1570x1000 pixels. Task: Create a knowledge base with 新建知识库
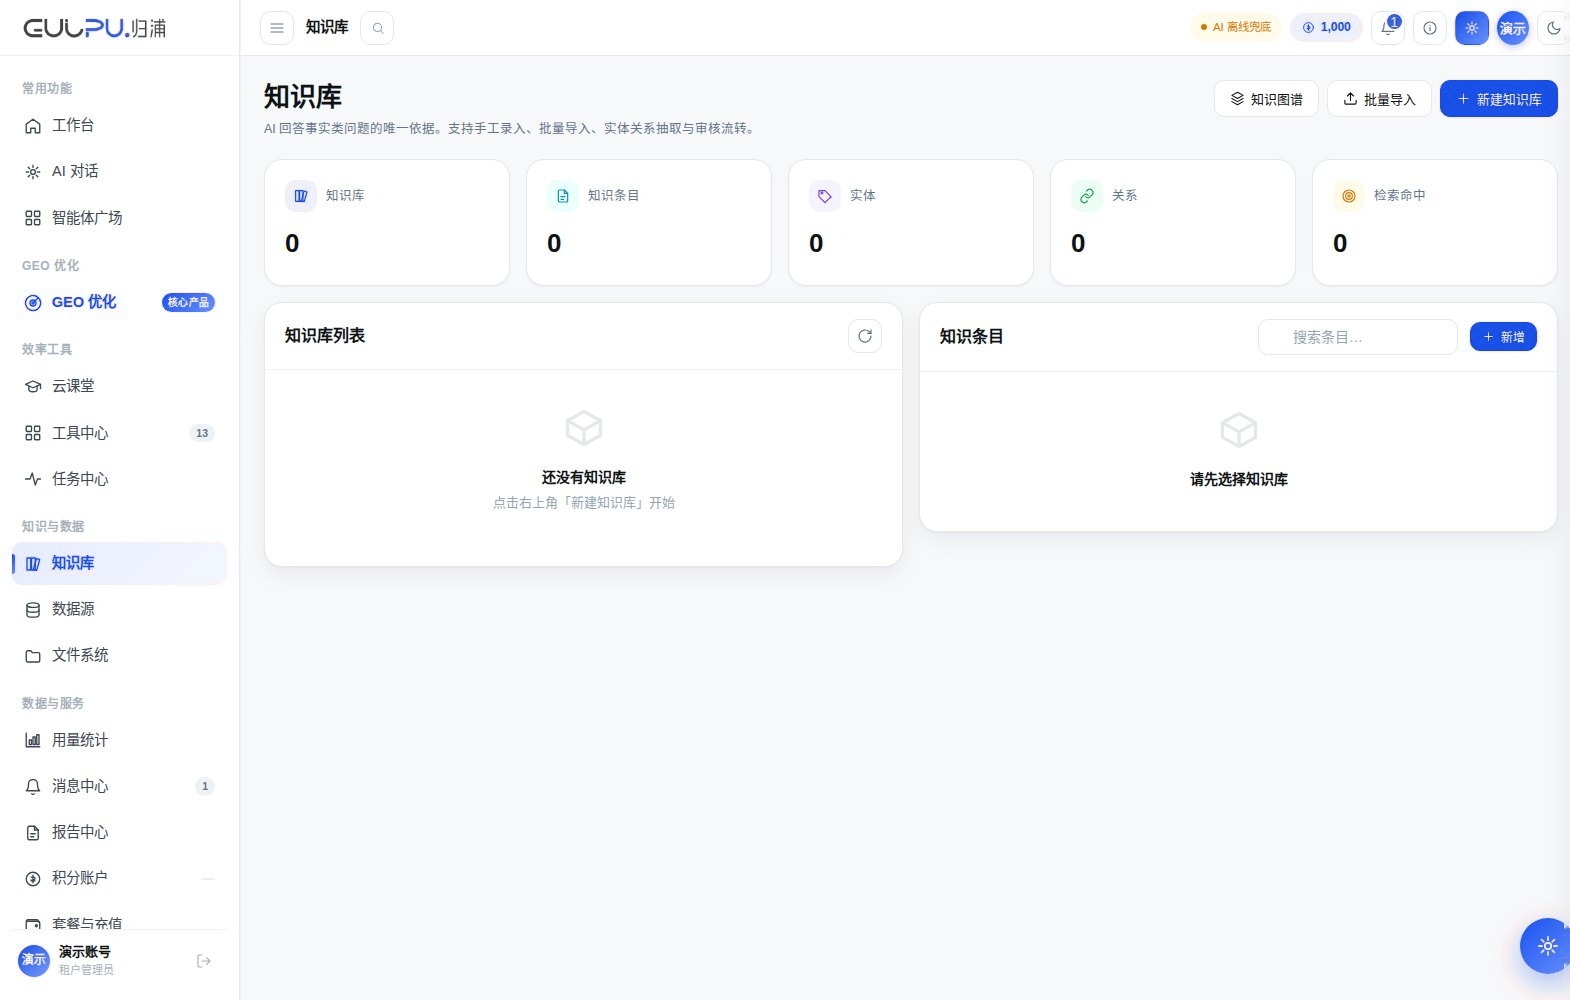[1498, 99]
